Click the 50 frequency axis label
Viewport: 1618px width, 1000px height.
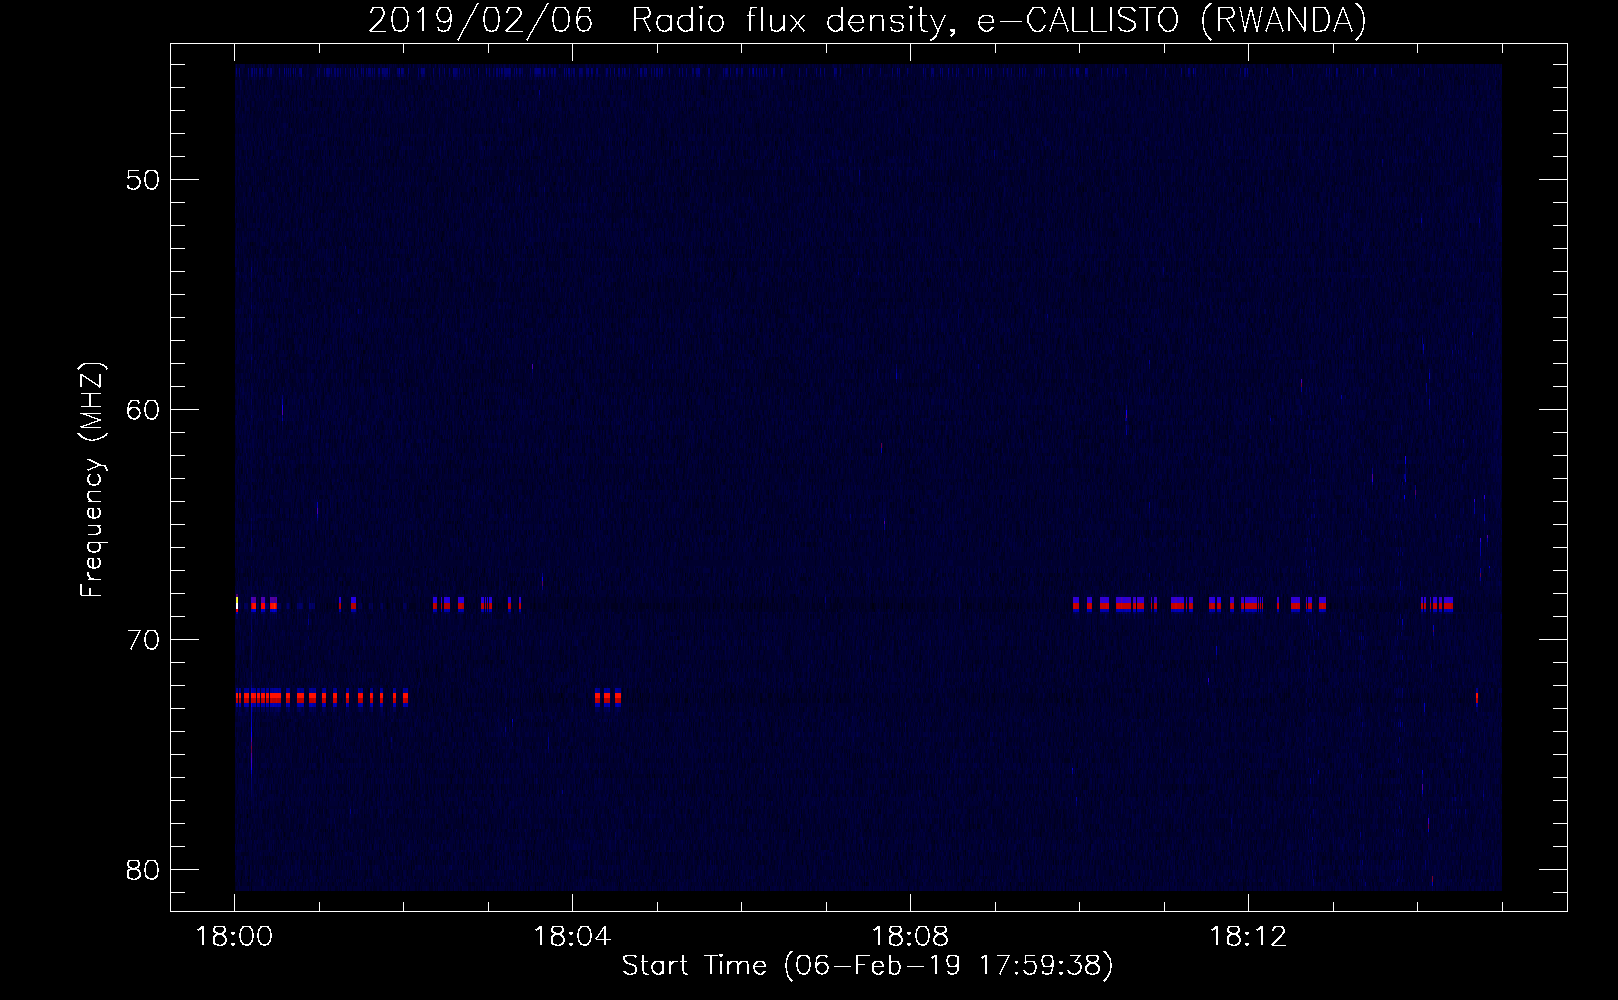point(143,180)
